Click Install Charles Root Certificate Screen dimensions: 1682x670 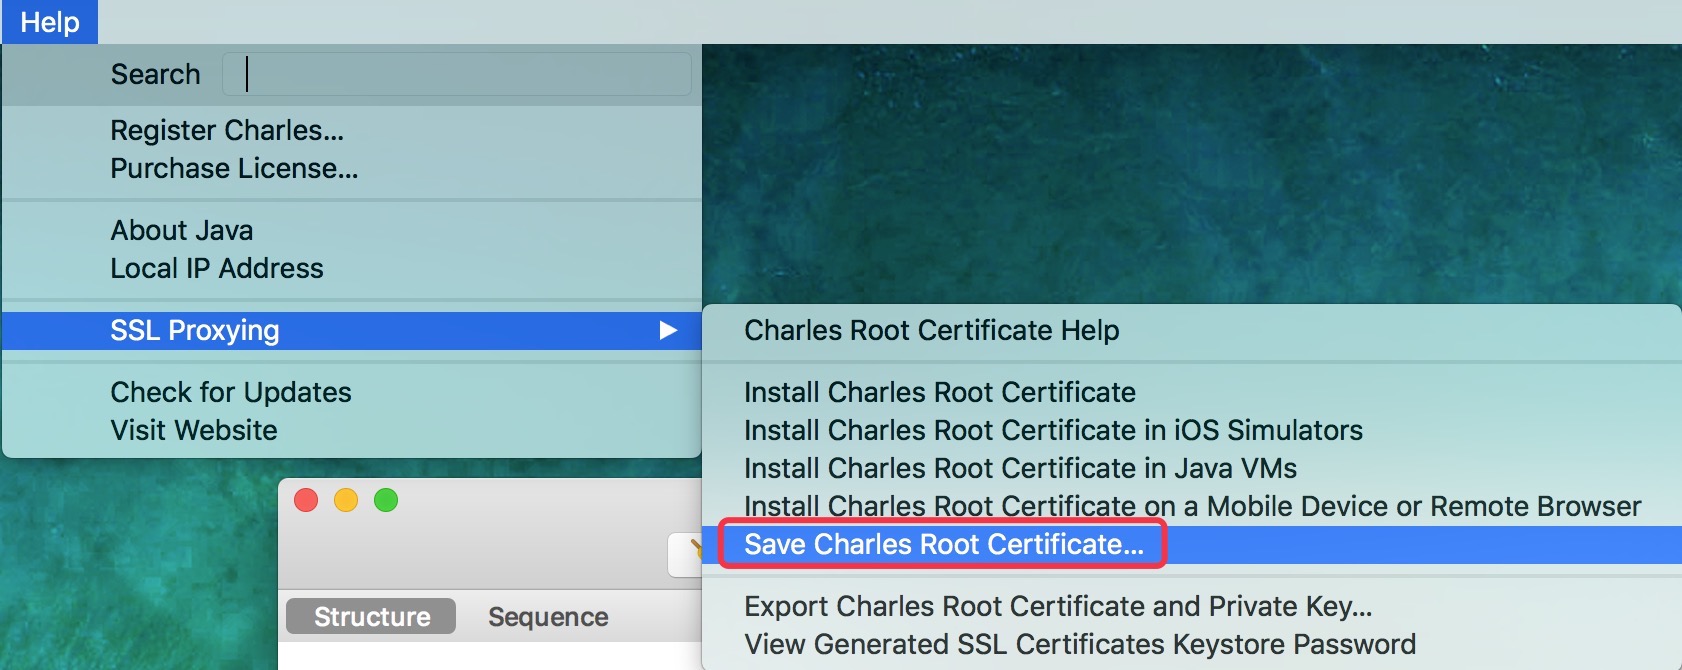coord(939,393)
